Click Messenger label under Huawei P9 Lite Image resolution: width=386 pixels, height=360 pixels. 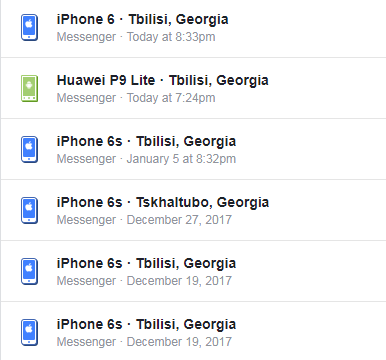[x=86, y=98]
